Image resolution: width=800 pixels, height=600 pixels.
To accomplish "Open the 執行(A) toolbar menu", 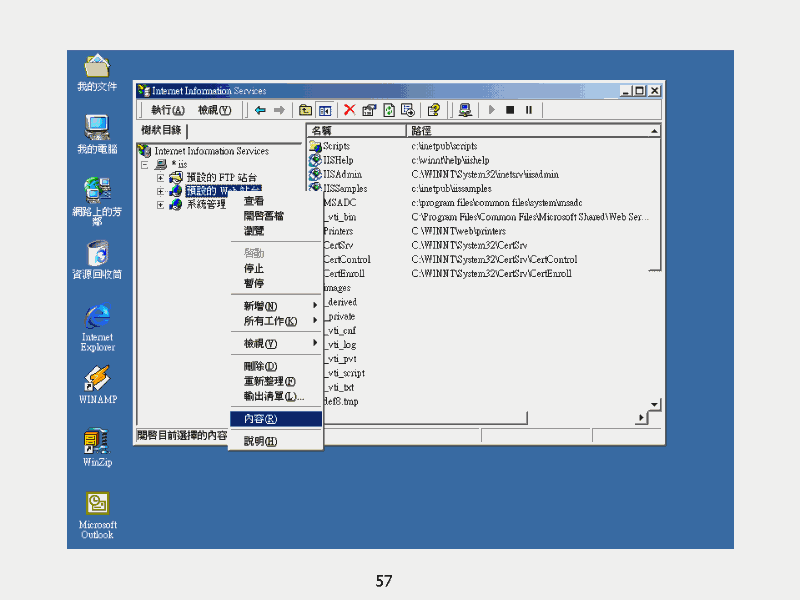I will click(168, 110).
